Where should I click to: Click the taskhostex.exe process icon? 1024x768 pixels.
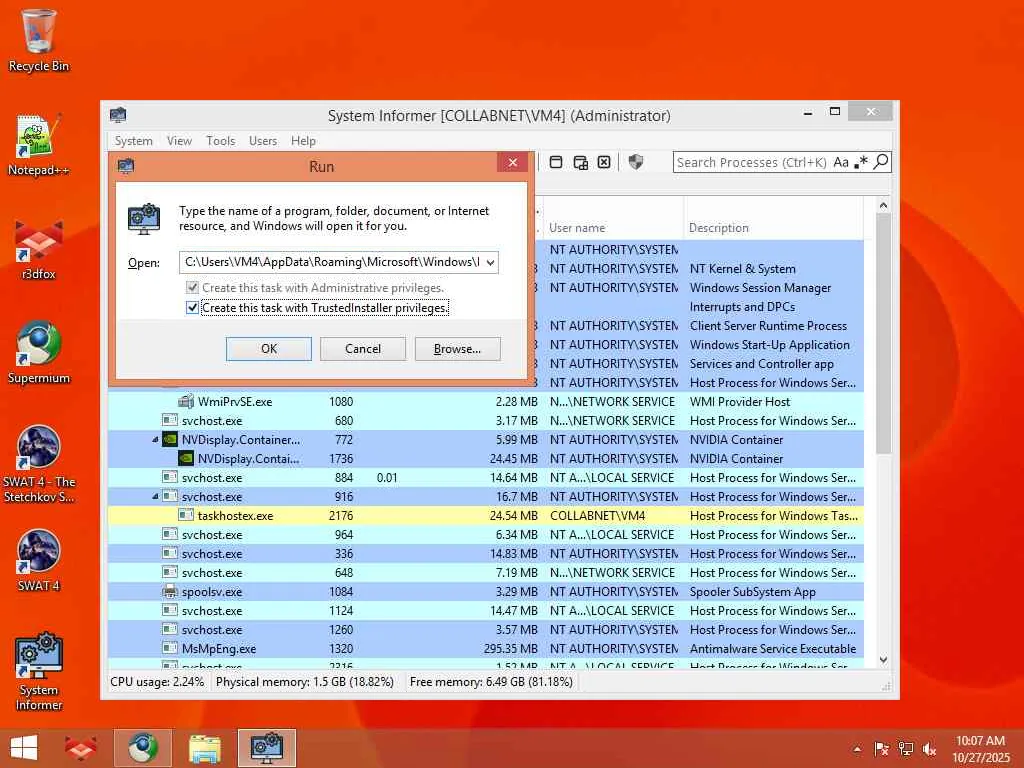186,515
